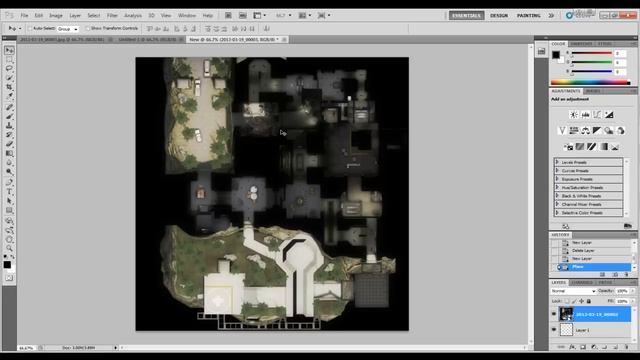
Task: Open the File menu
Action: click(x=24, y=16)
